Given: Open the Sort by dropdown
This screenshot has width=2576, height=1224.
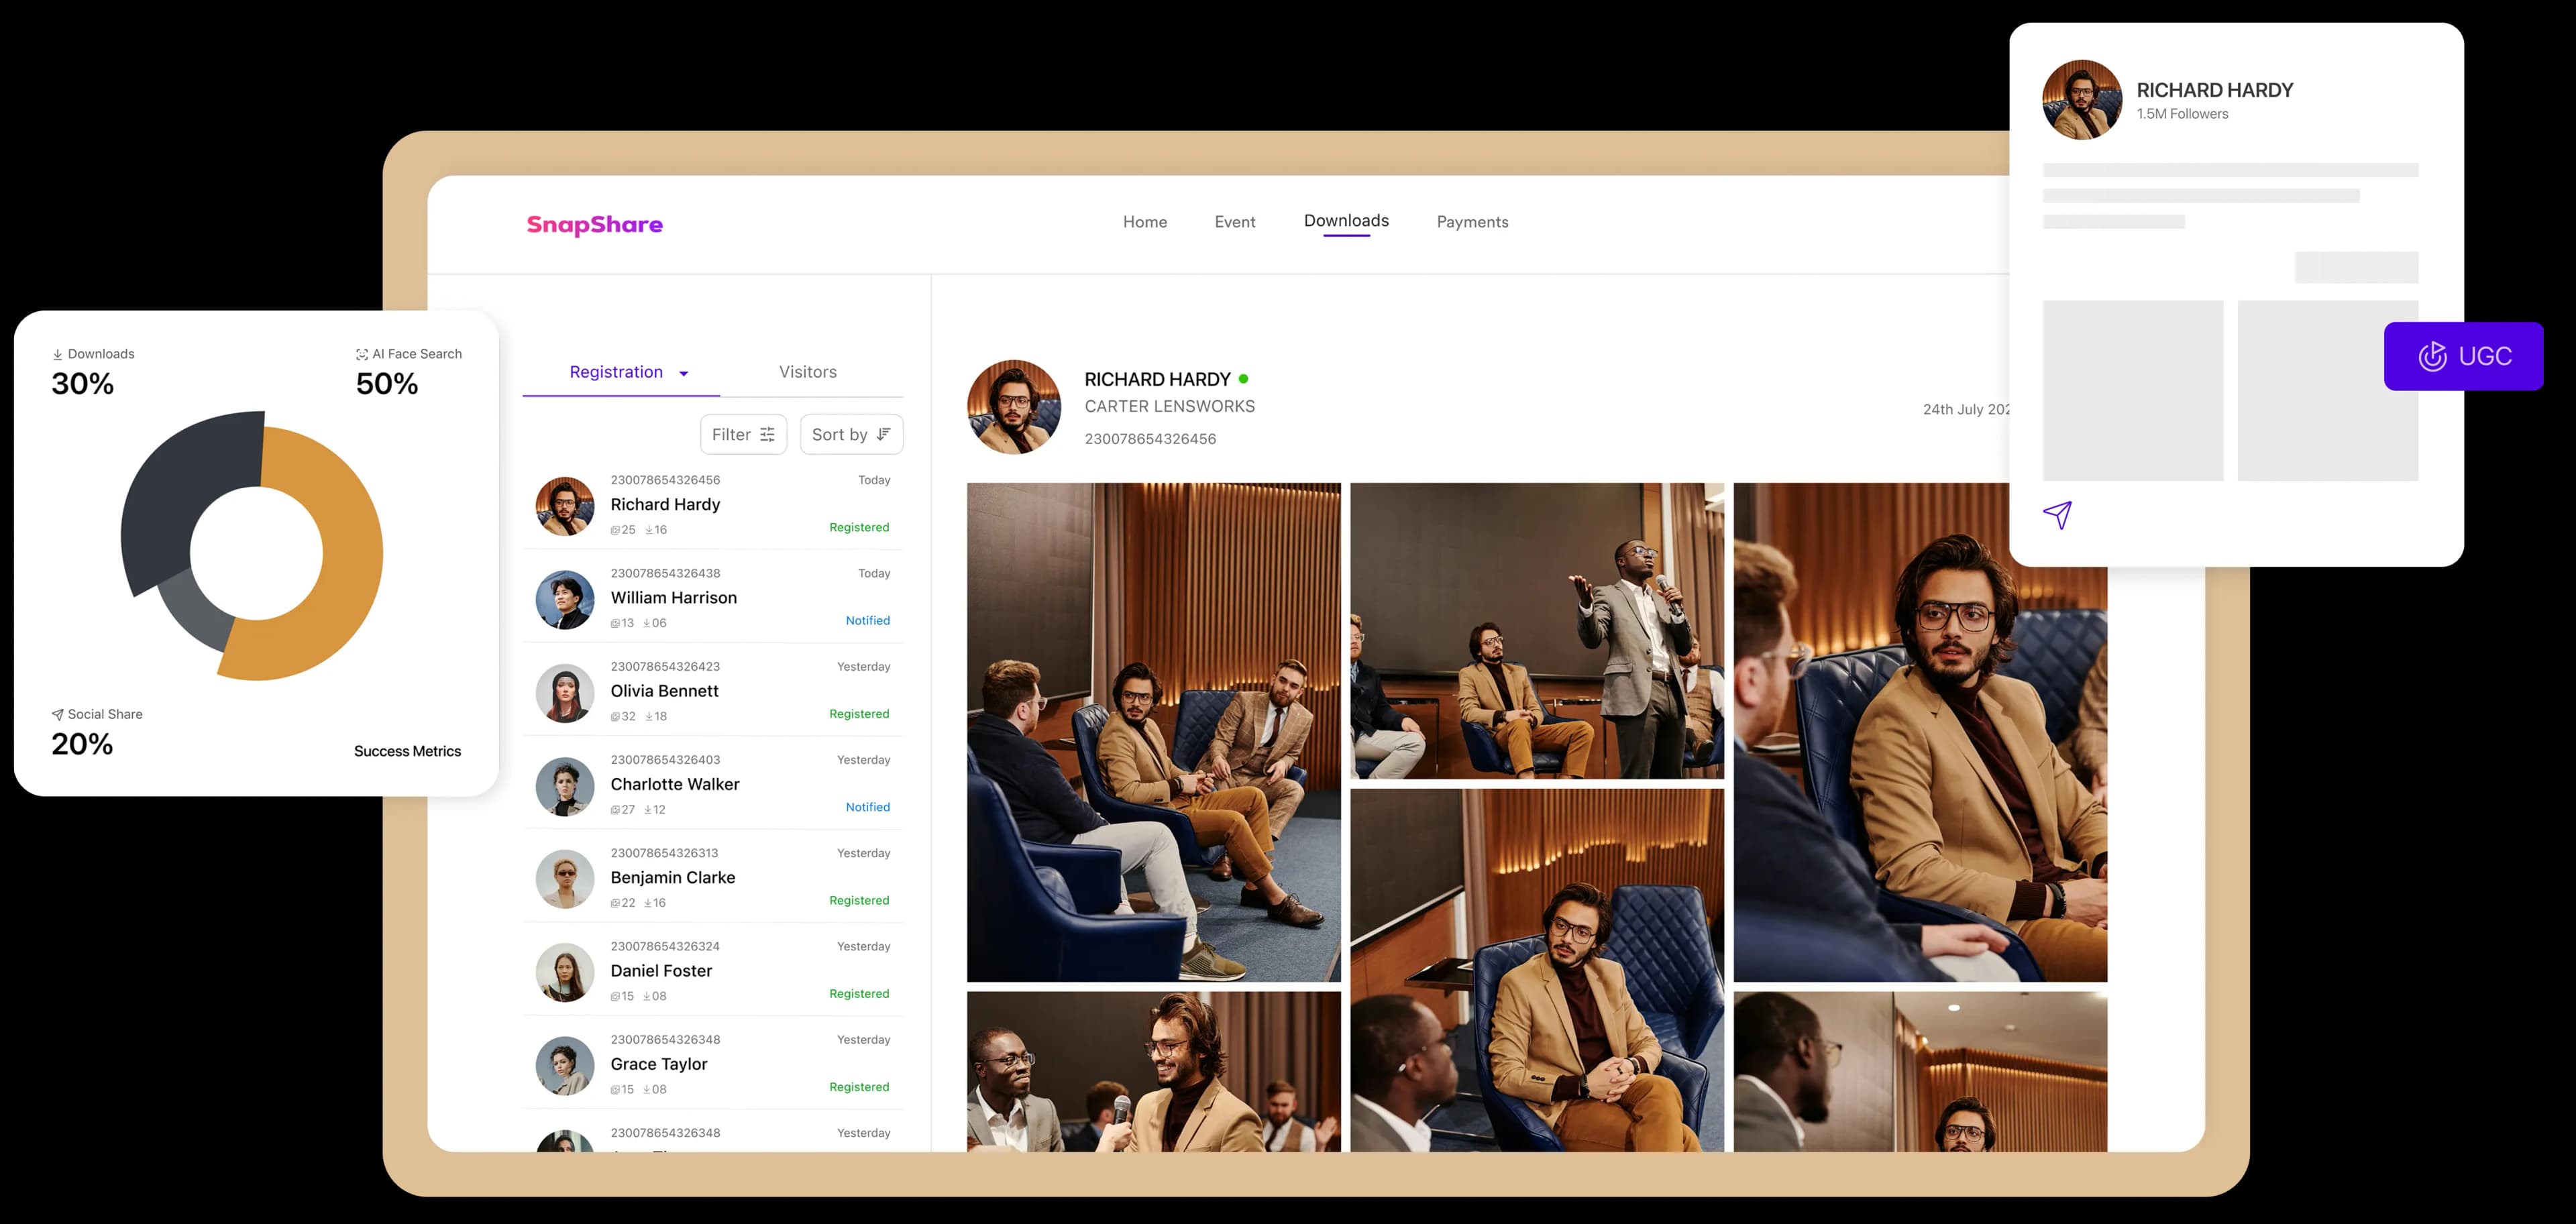Looking at the screenshot, I should [x=851, y=434].
